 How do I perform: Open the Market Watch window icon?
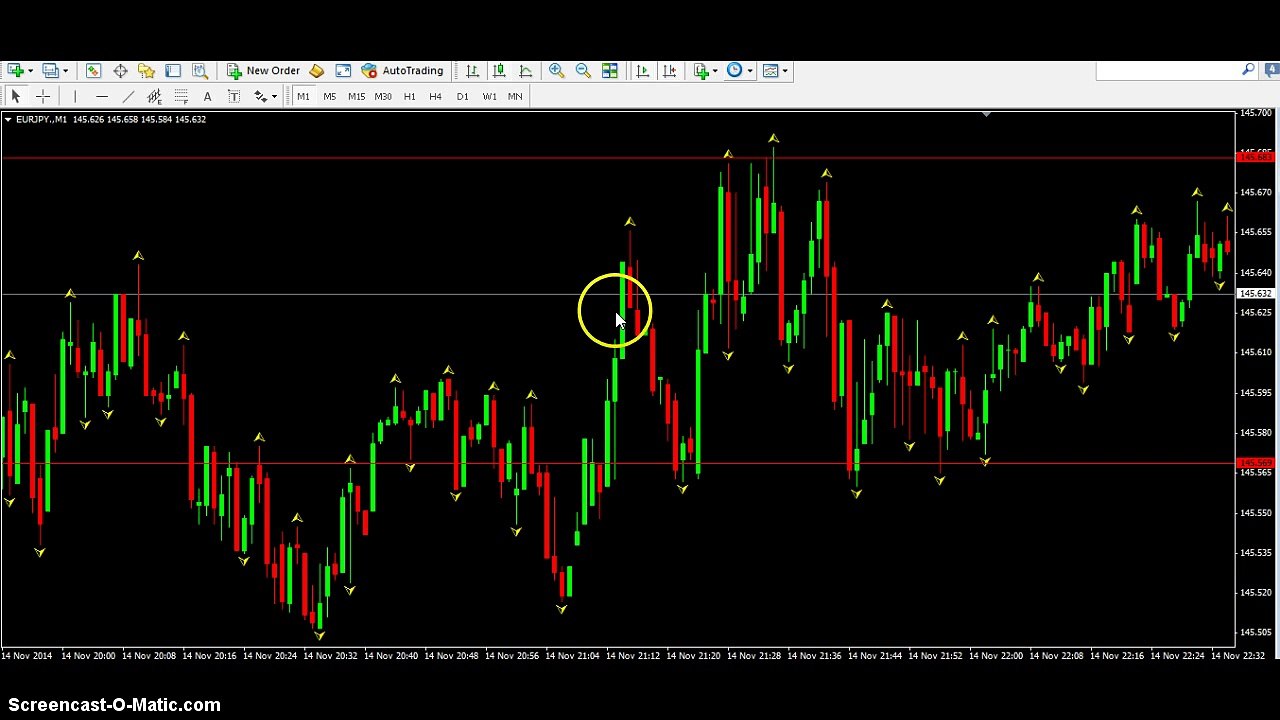pos(93,70)
